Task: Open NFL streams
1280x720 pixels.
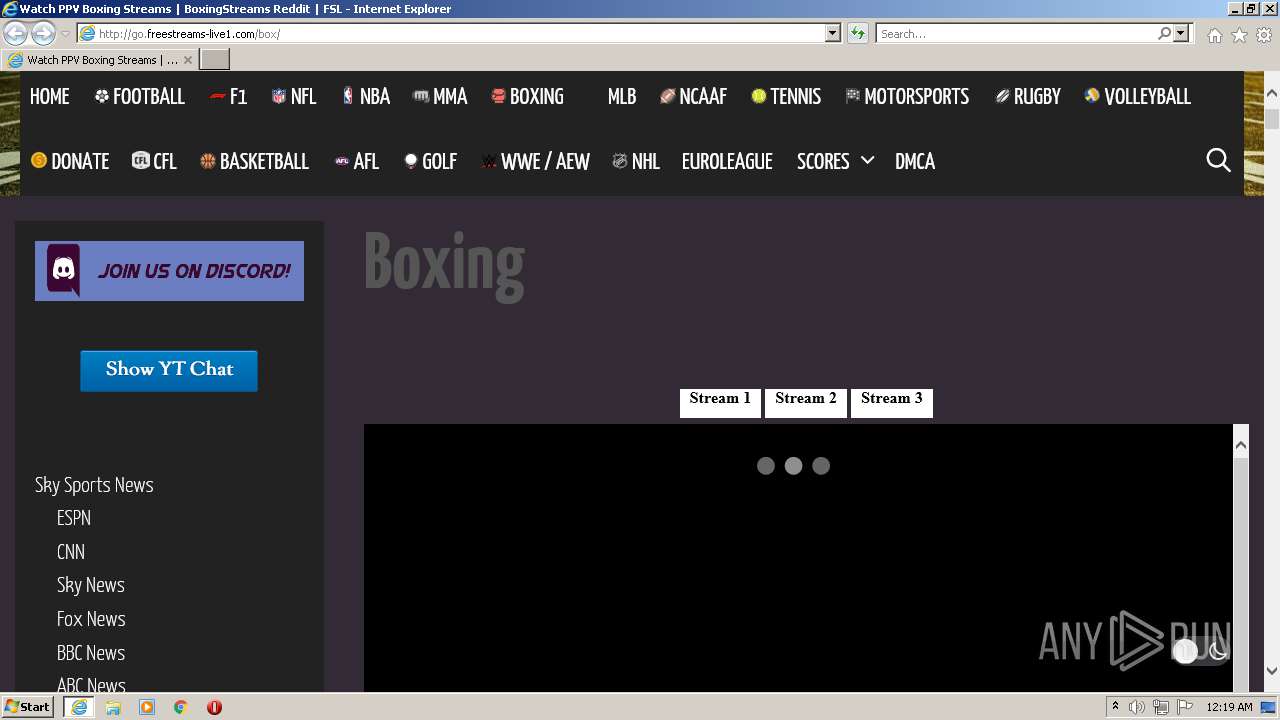Action: 294,97
